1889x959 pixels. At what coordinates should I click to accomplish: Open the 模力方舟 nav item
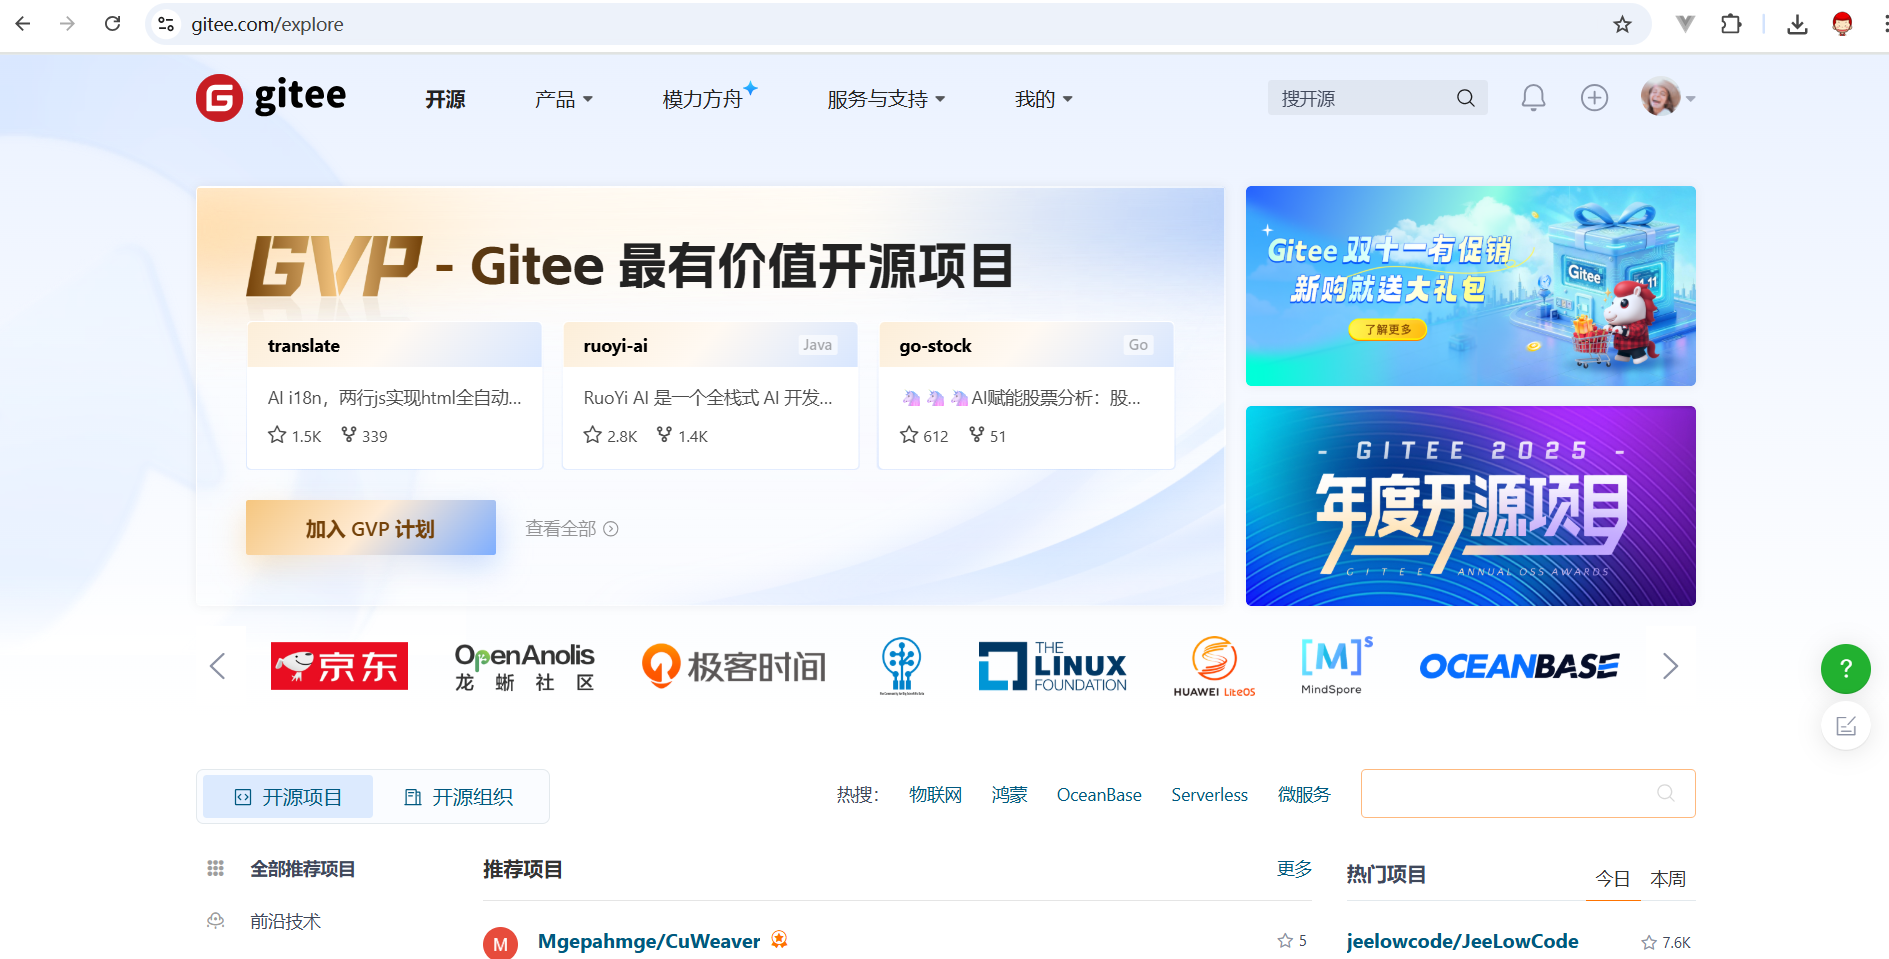click(x=709, y=97)
